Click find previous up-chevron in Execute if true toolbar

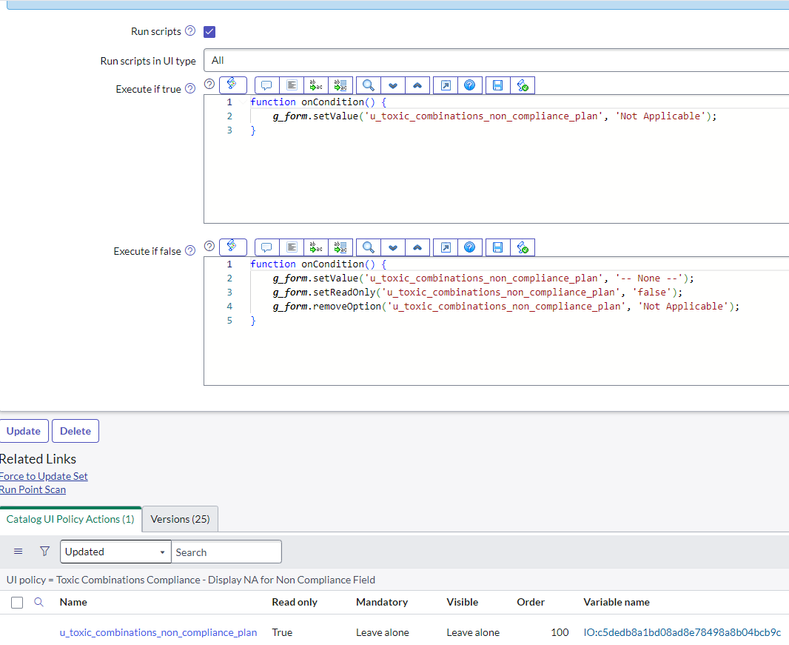[417, 86]
